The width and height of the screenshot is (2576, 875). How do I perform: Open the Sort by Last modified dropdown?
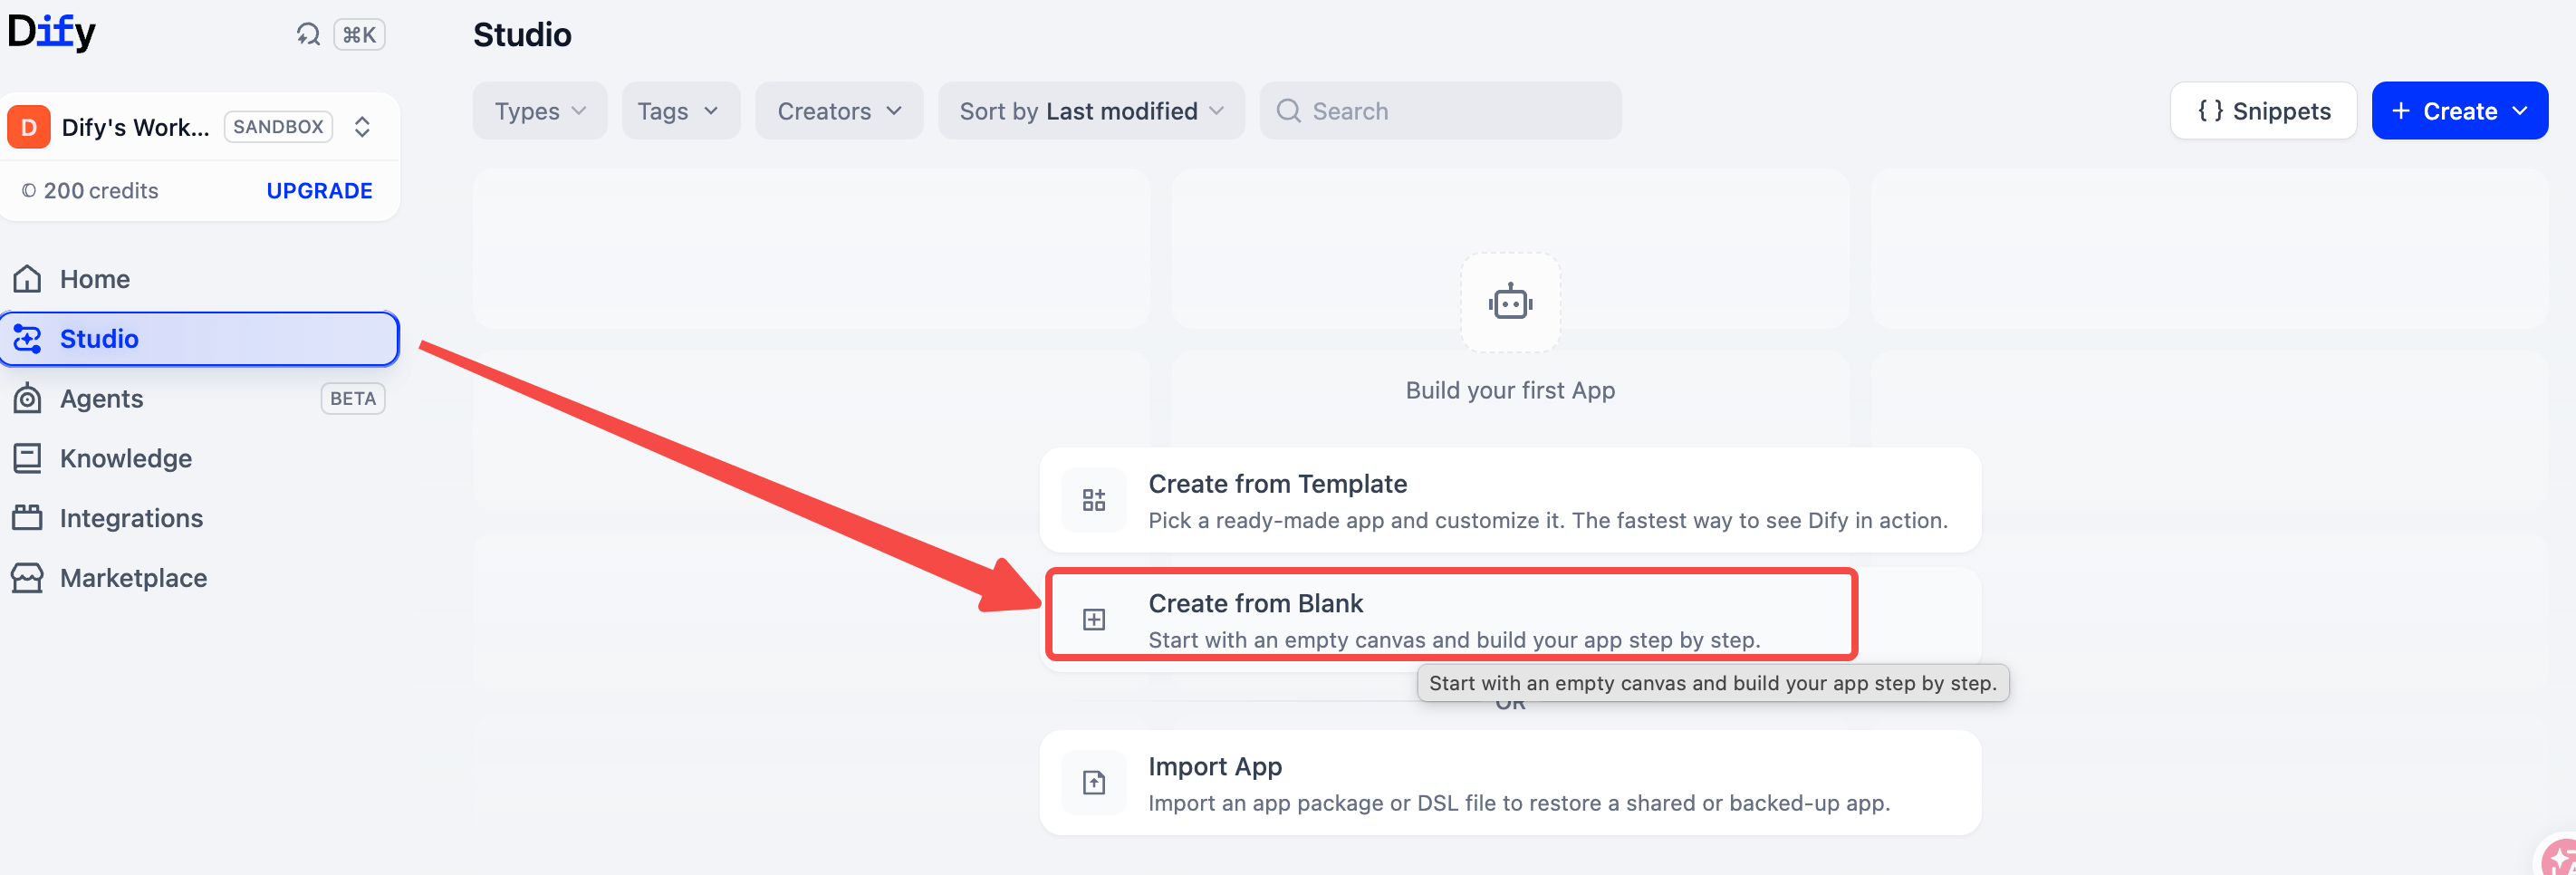(1091, 111)
